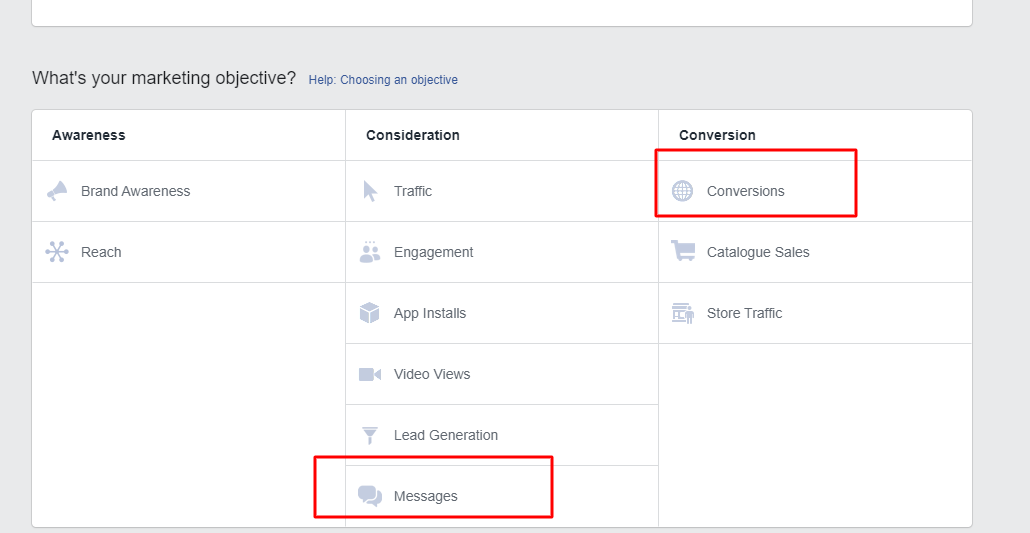The width and height of the screenshot is (1030, 533).
Task: Pick the Store Traffic objective text
Action: [x=744, y=313]
